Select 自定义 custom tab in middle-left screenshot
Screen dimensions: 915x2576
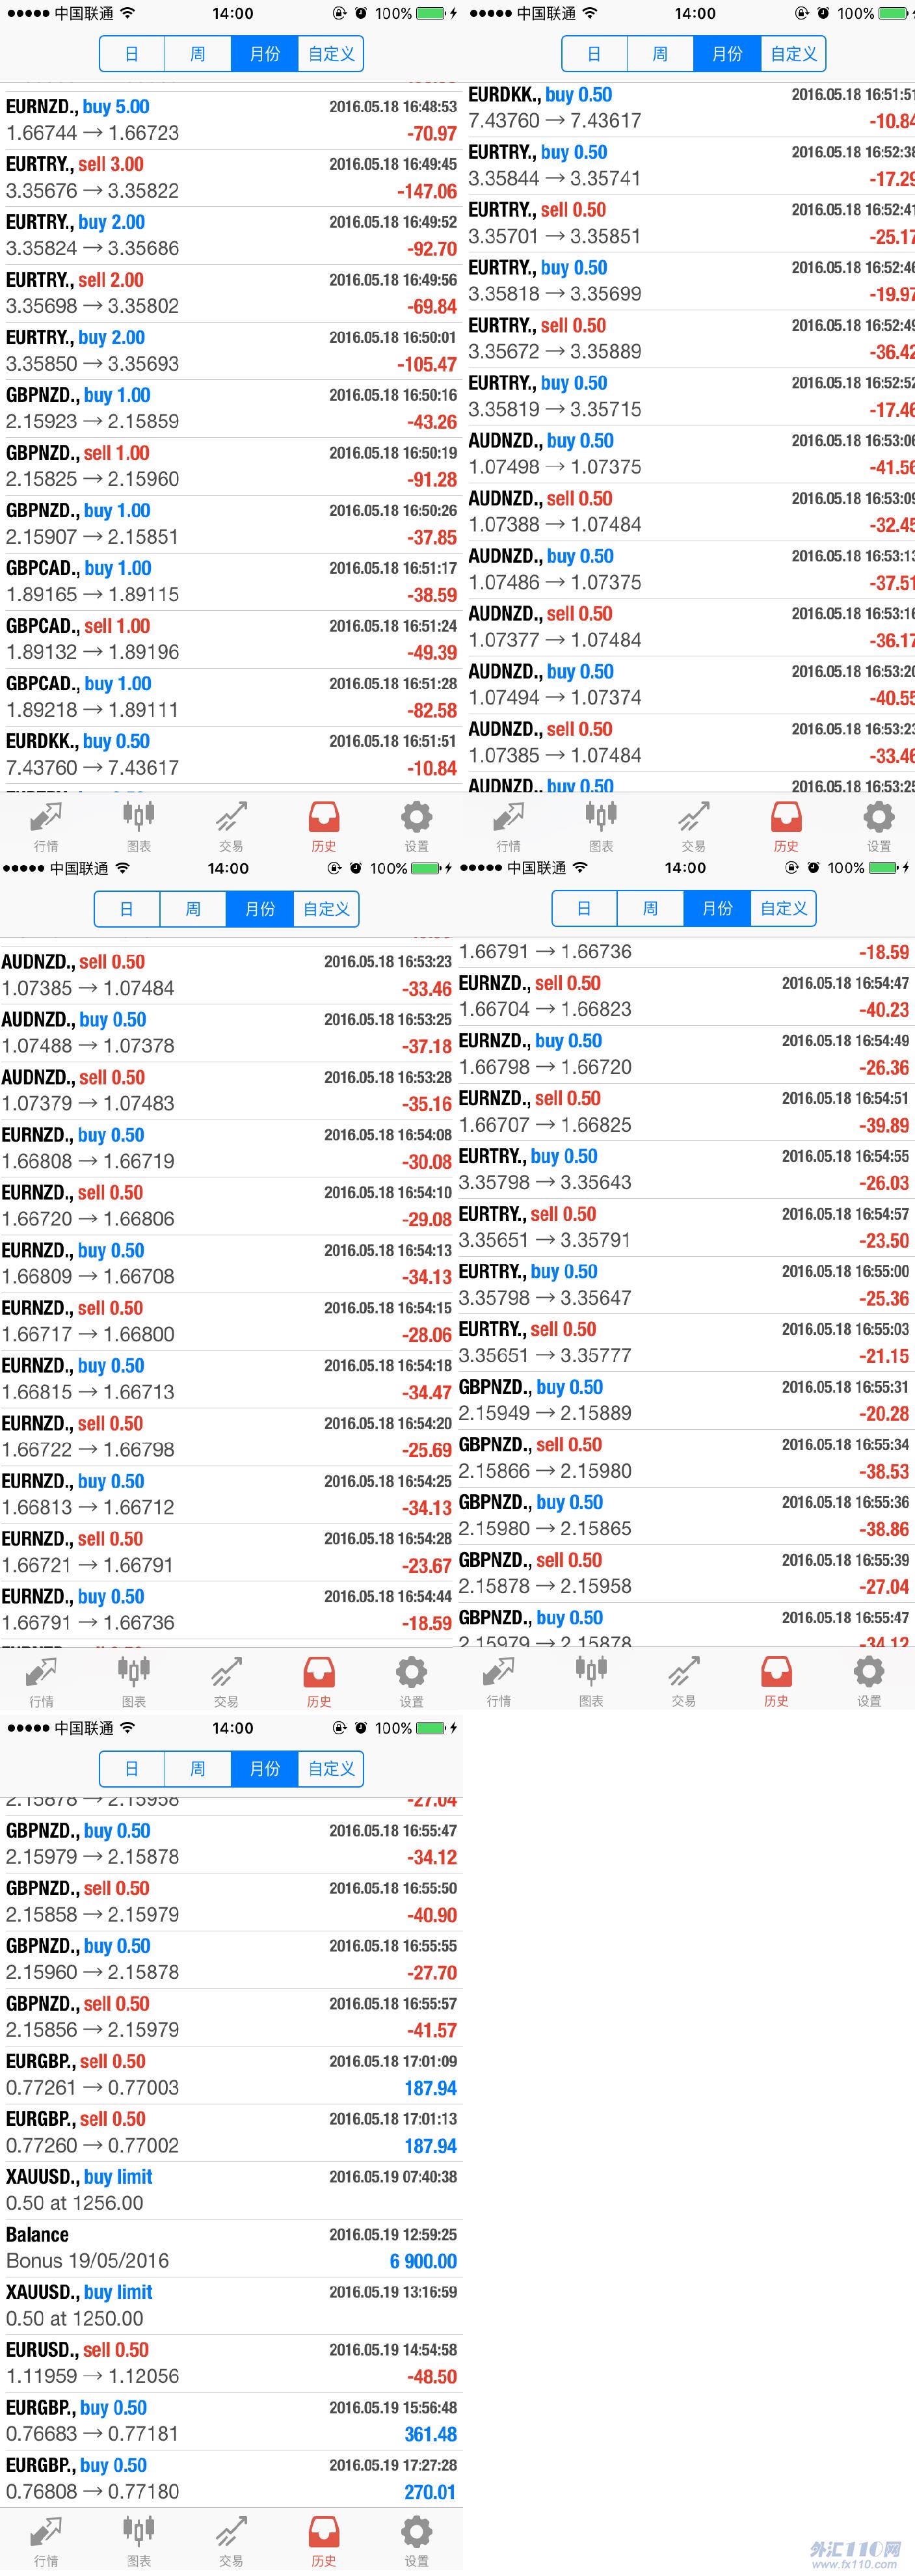point(326,909)
